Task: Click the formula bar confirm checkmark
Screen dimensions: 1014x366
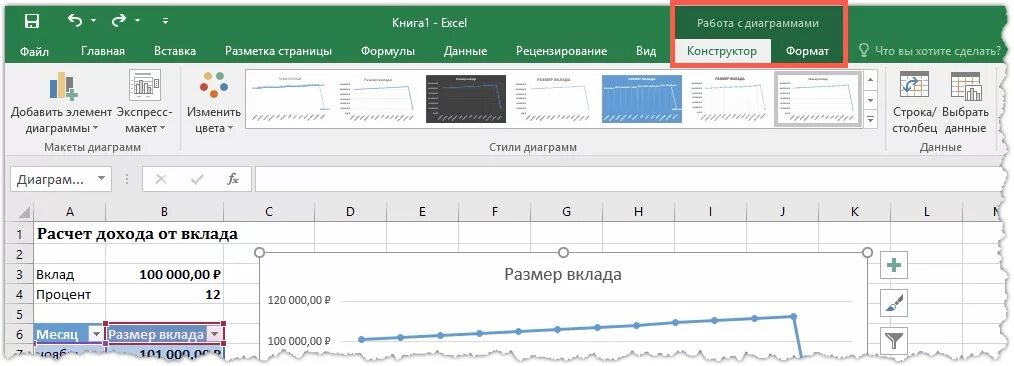Action: 197,179
